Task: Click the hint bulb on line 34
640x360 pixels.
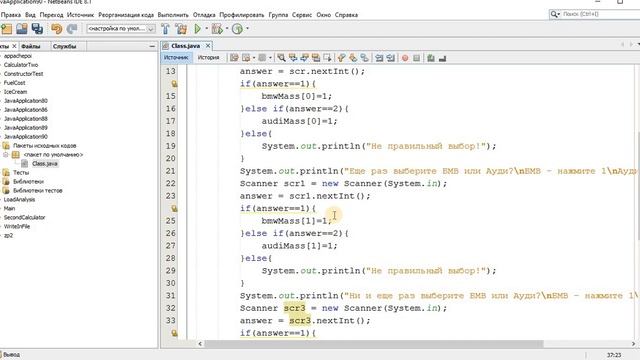Action: [x=174, y=333]
